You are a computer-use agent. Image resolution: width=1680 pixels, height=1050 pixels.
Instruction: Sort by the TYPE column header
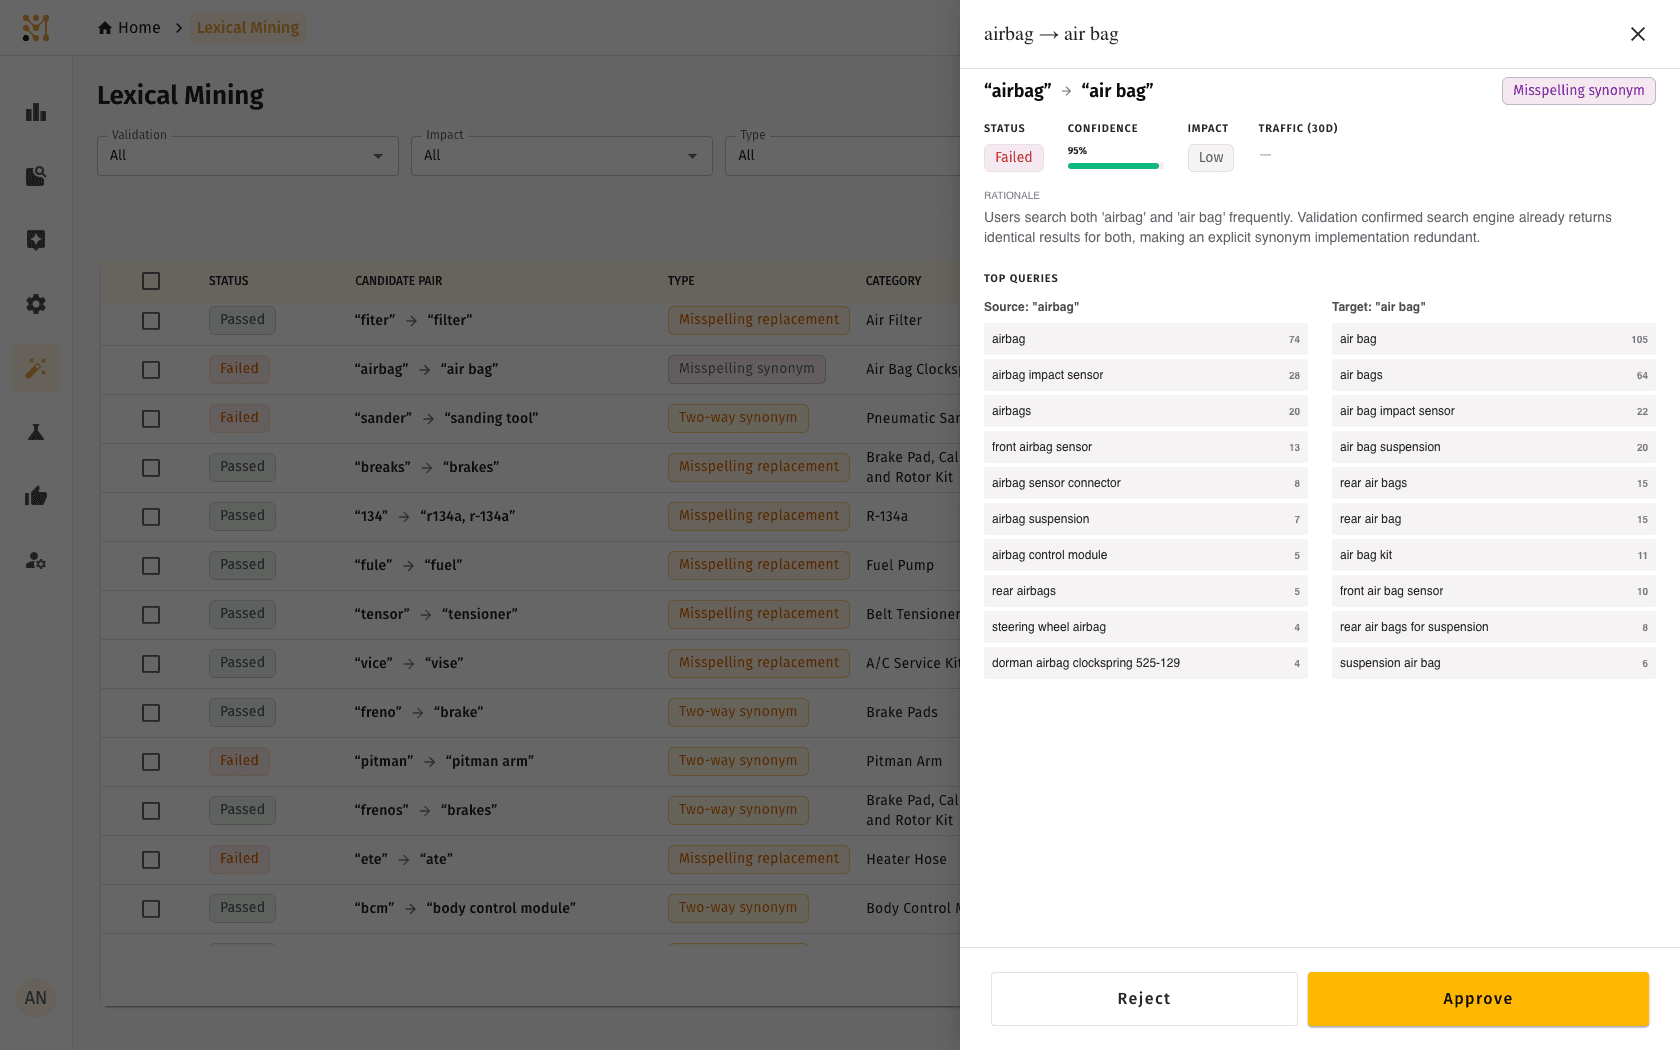click(x=681, y=281)
